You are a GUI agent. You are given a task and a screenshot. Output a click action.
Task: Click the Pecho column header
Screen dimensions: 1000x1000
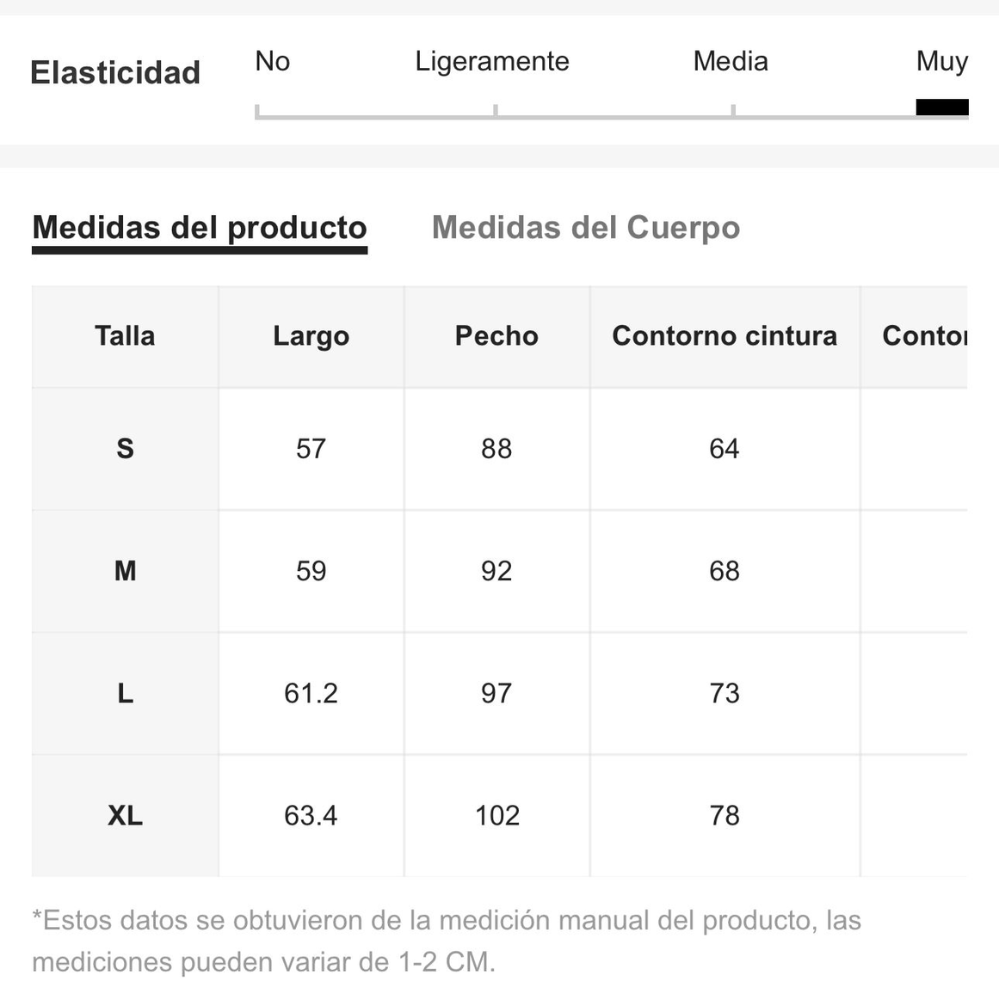pos(496,336)
